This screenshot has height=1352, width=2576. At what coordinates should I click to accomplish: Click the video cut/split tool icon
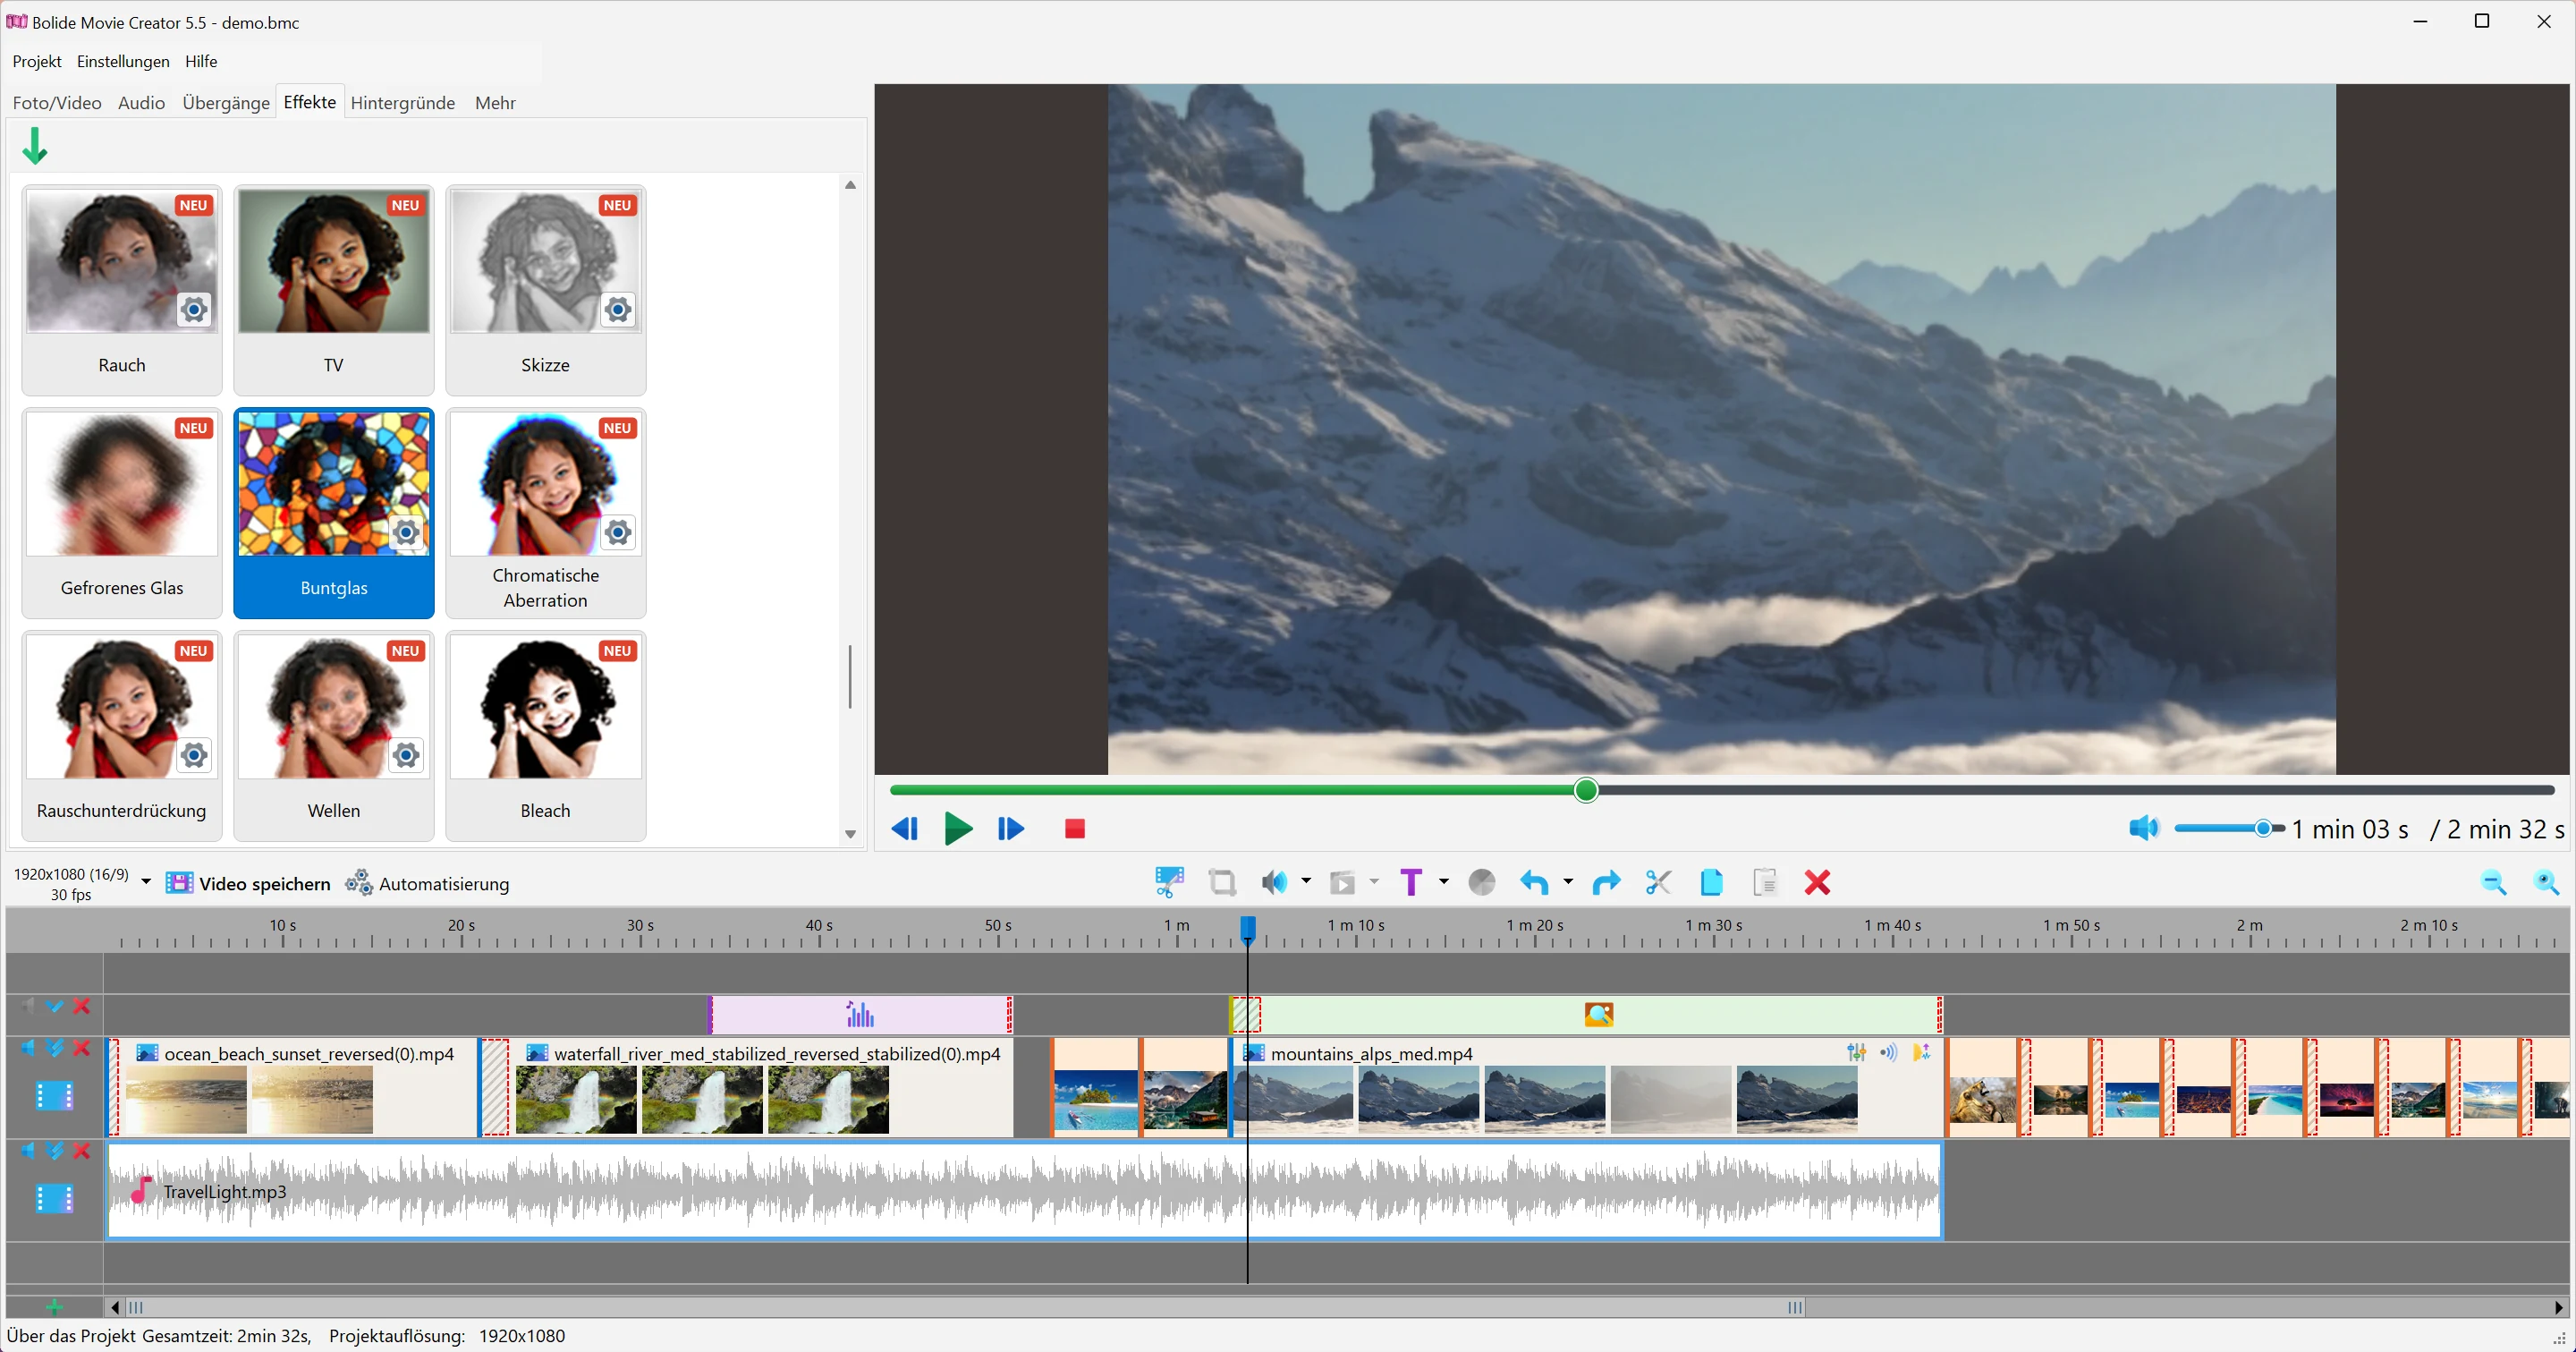(x=1169, y=882)
